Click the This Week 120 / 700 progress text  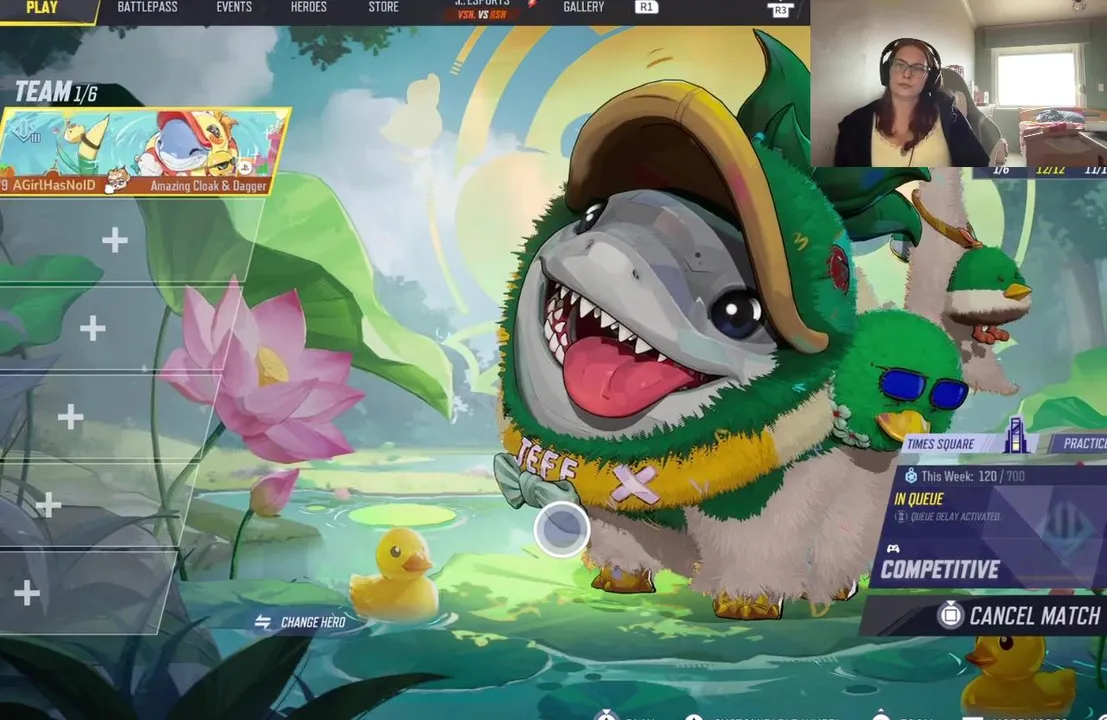point(973,476)
